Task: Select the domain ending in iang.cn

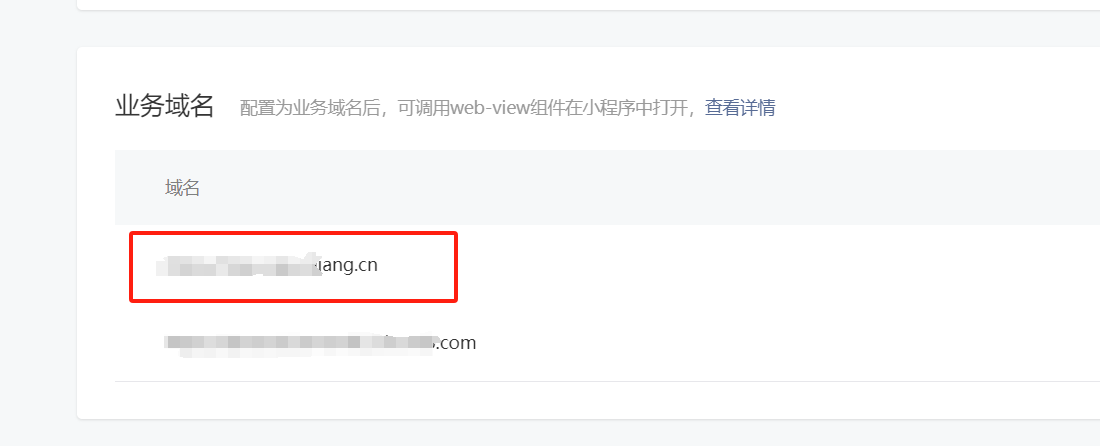Action: [267, 266]
